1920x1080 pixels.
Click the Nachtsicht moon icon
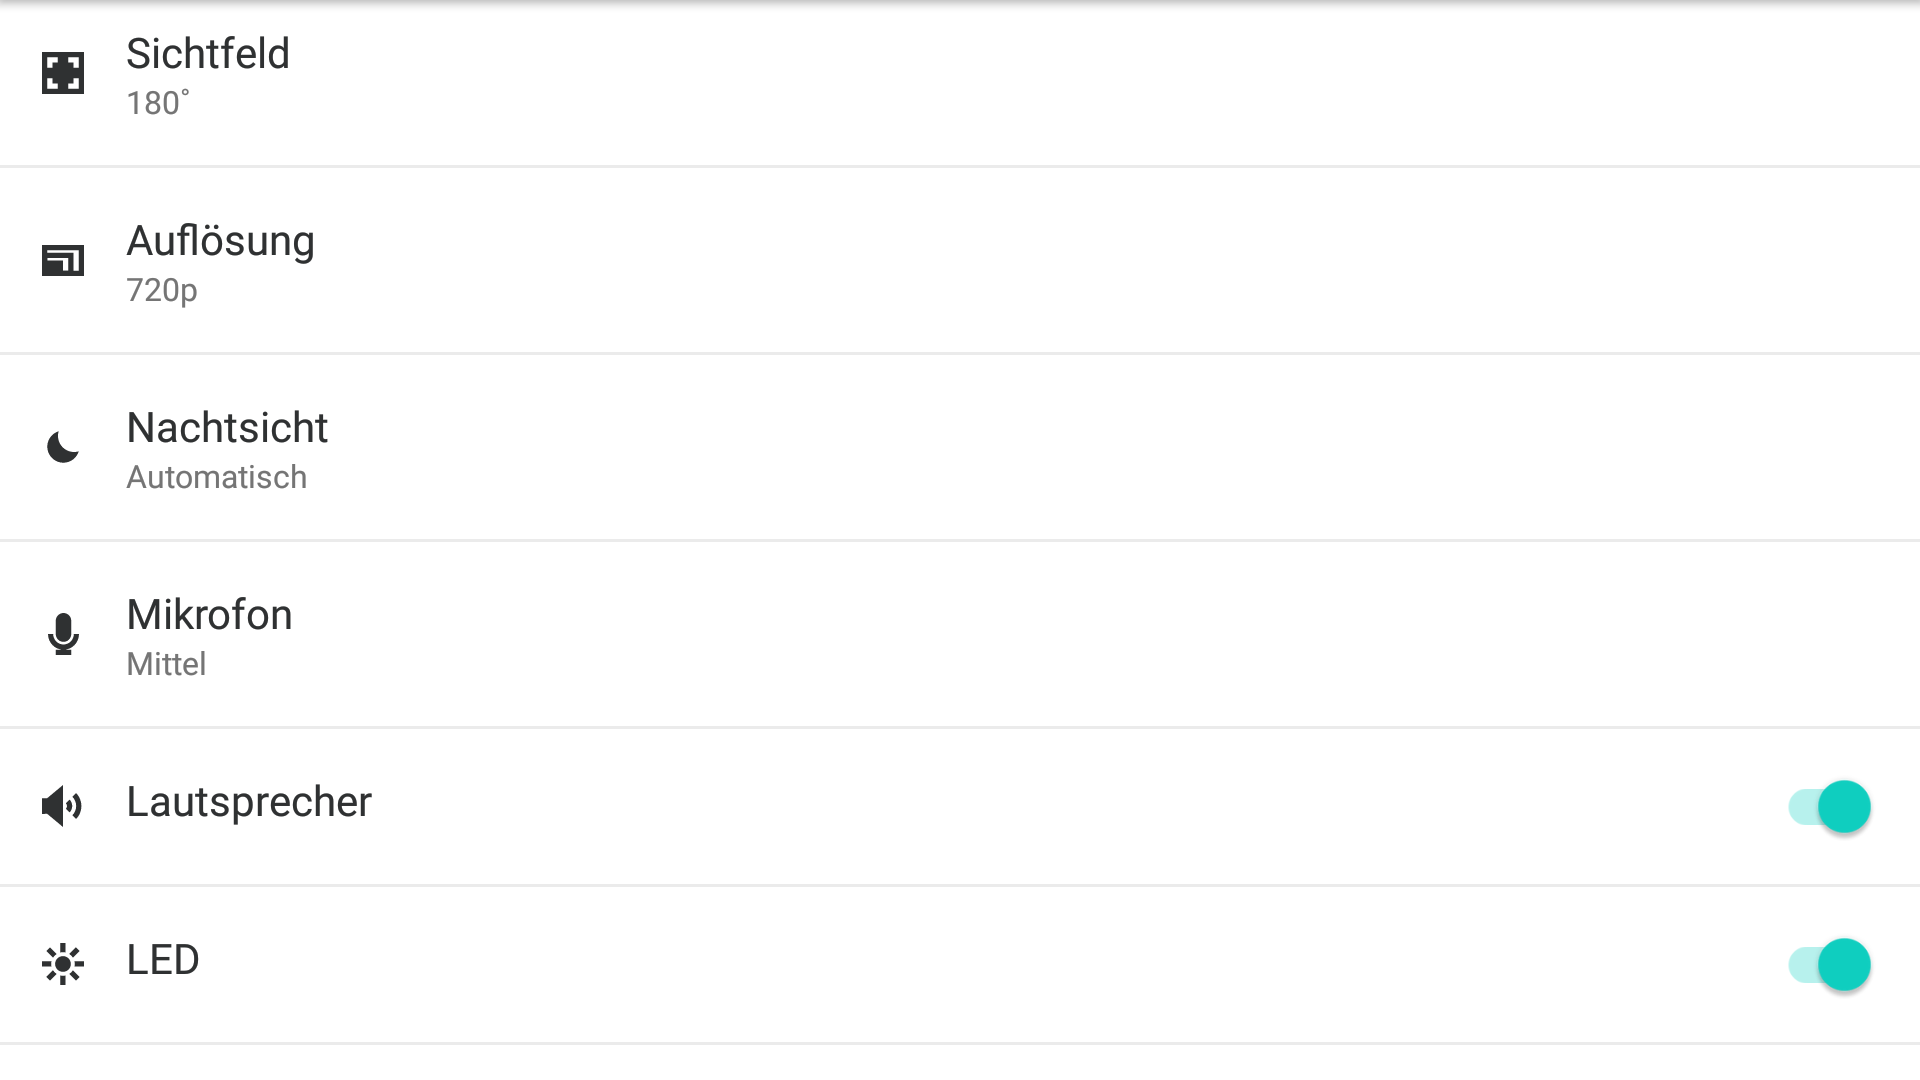coord(62,447)
